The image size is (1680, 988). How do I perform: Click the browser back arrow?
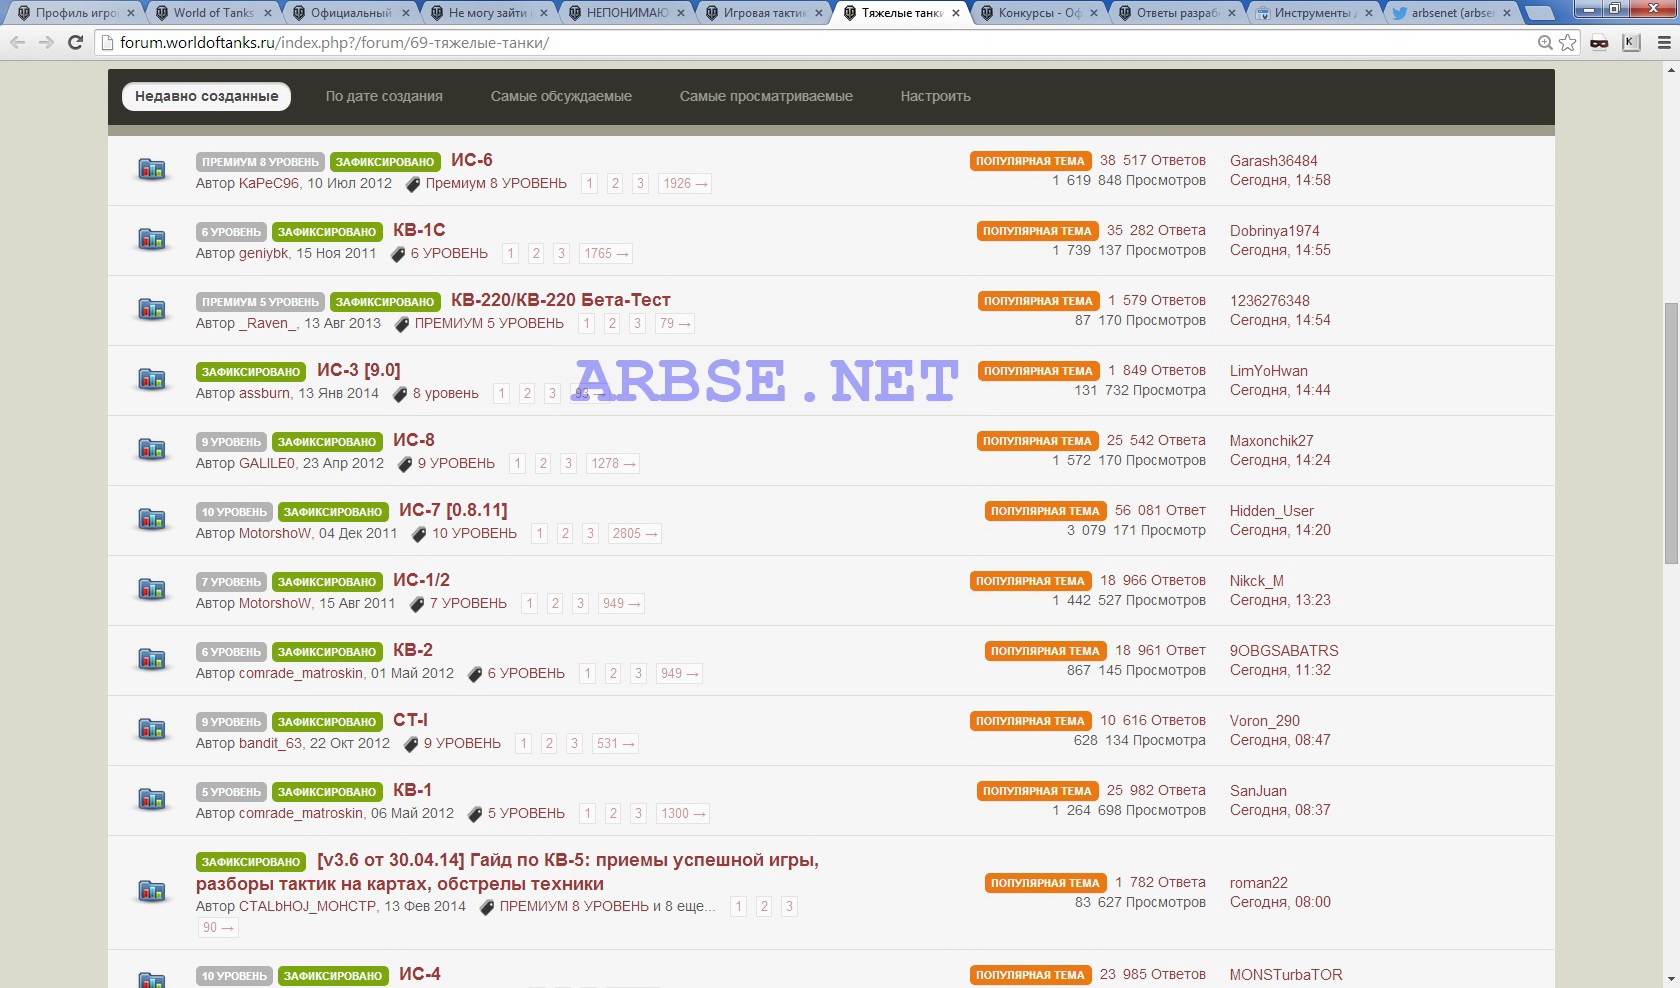pyautogui.click(x=17, y=43)
